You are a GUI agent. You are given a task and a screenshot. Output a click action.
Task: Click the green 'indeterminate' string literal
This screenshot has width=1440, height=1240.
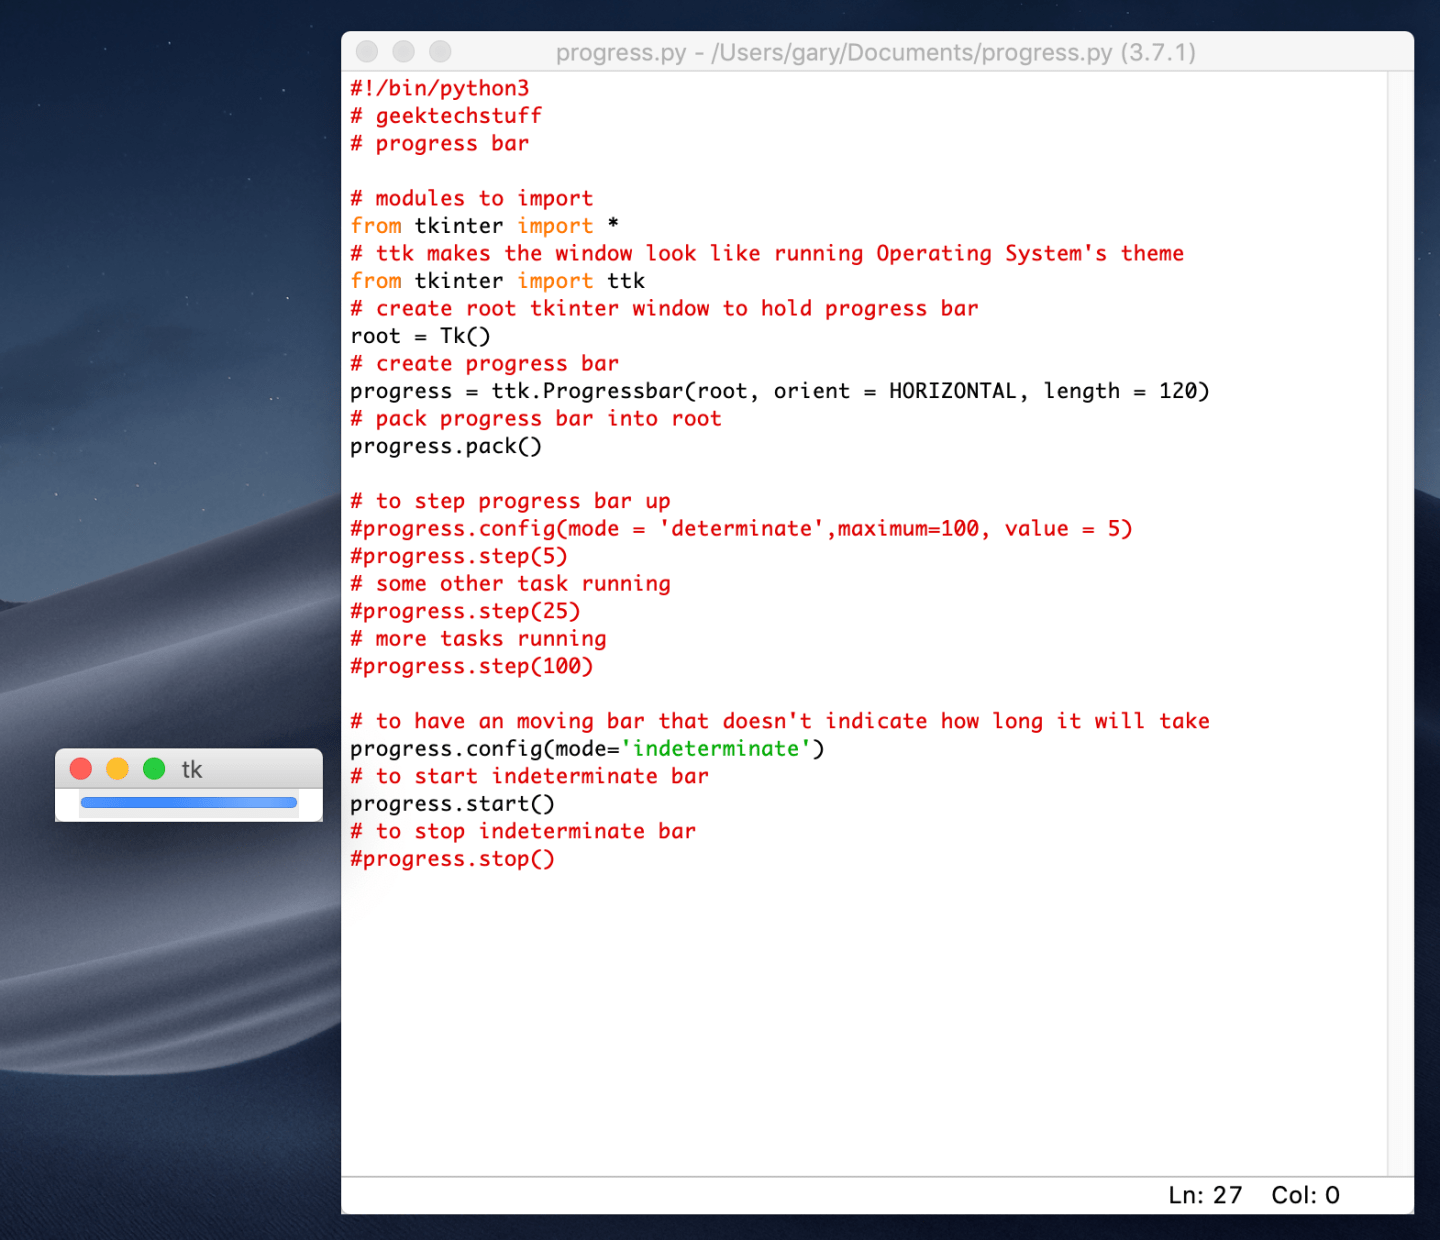coord(716,749)
